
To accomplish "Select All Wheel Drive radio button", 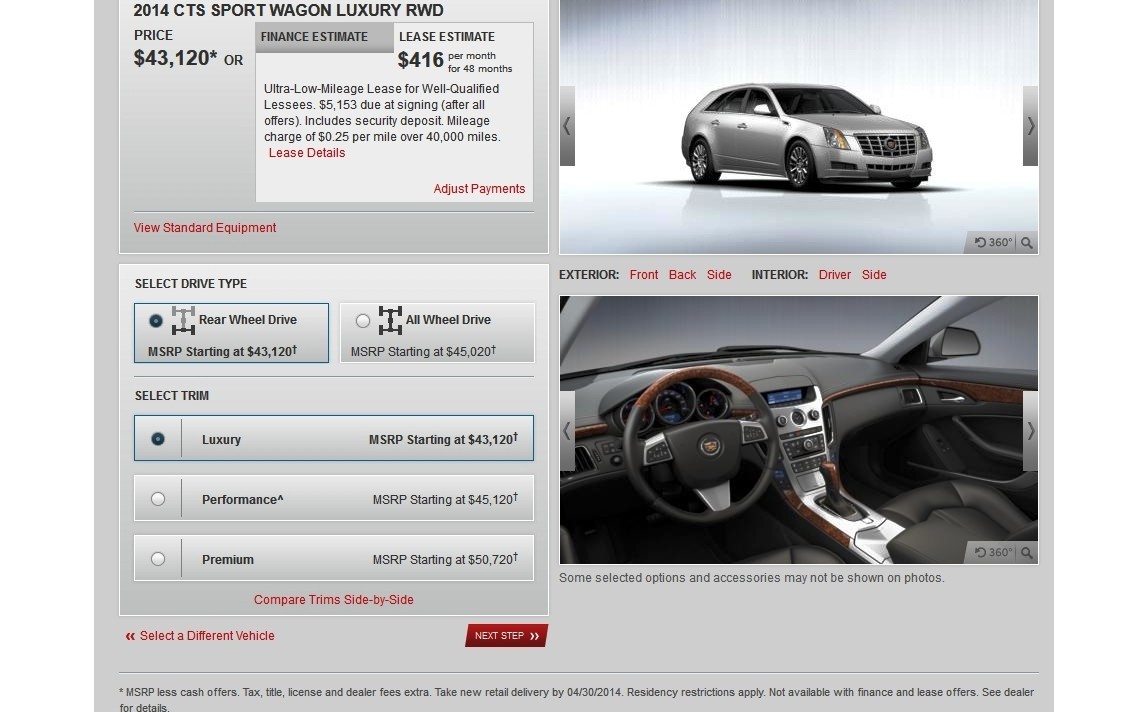I will pos(362,321).
